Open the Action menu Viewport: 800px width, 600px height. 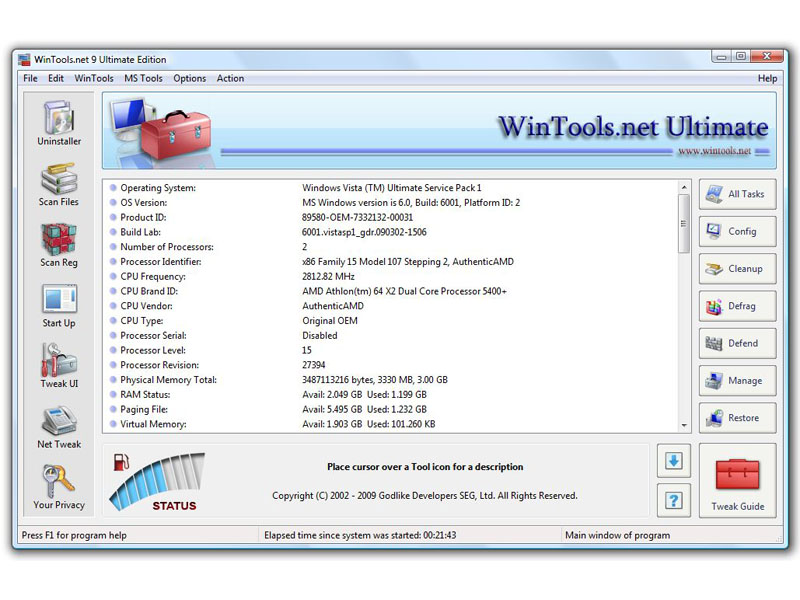(230, 78)
